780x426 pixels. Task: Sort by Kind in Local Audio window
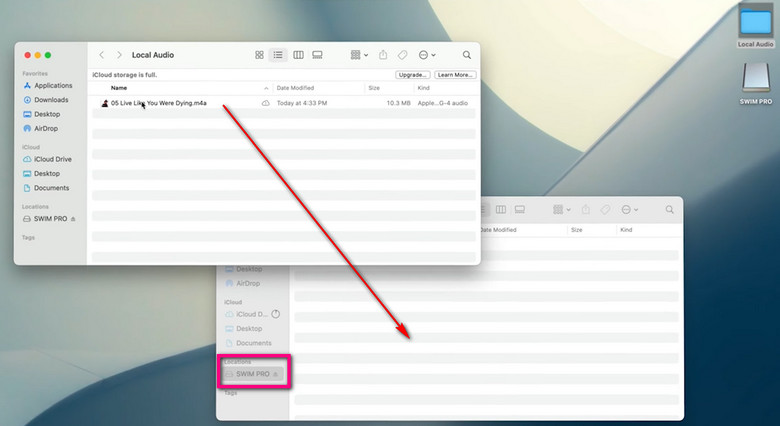click(x=423, y=88)
